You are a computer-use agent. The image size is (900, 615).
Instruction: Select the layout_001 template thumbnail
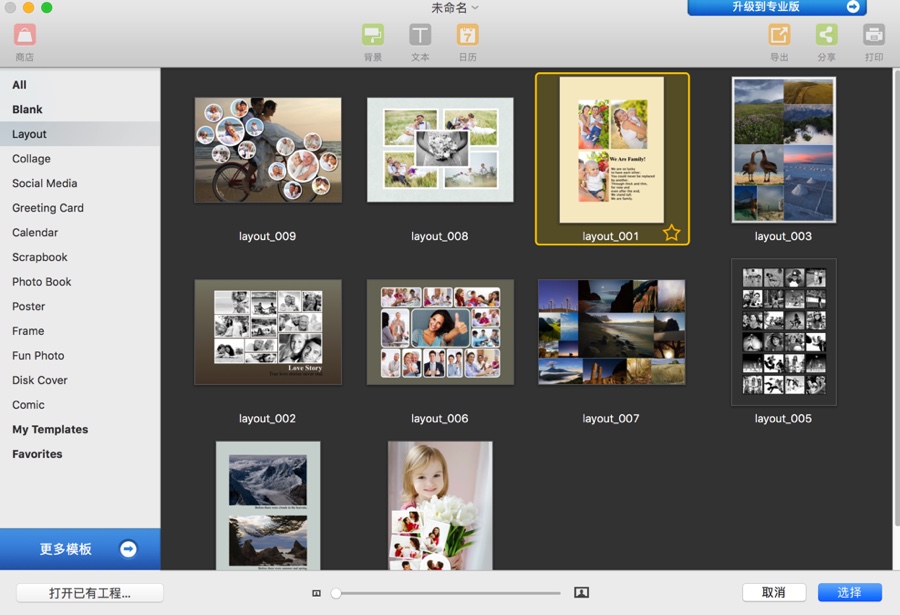(x=612, y=150)
